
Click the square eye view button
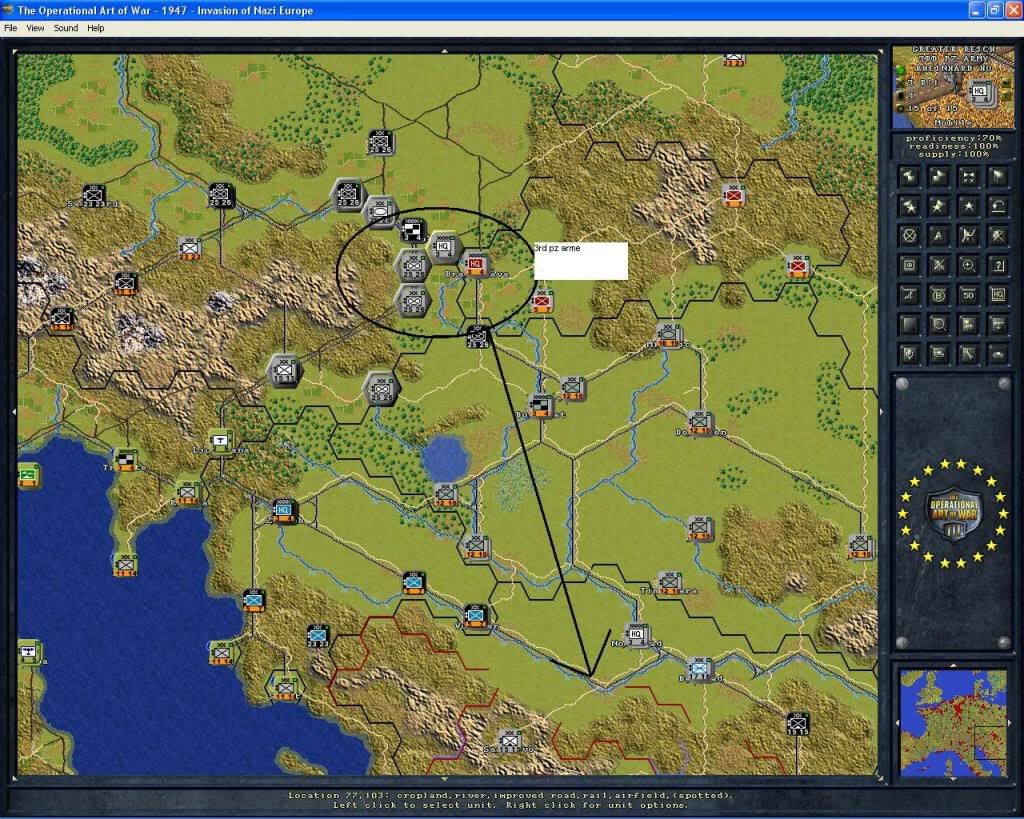(x=909, y=265)
